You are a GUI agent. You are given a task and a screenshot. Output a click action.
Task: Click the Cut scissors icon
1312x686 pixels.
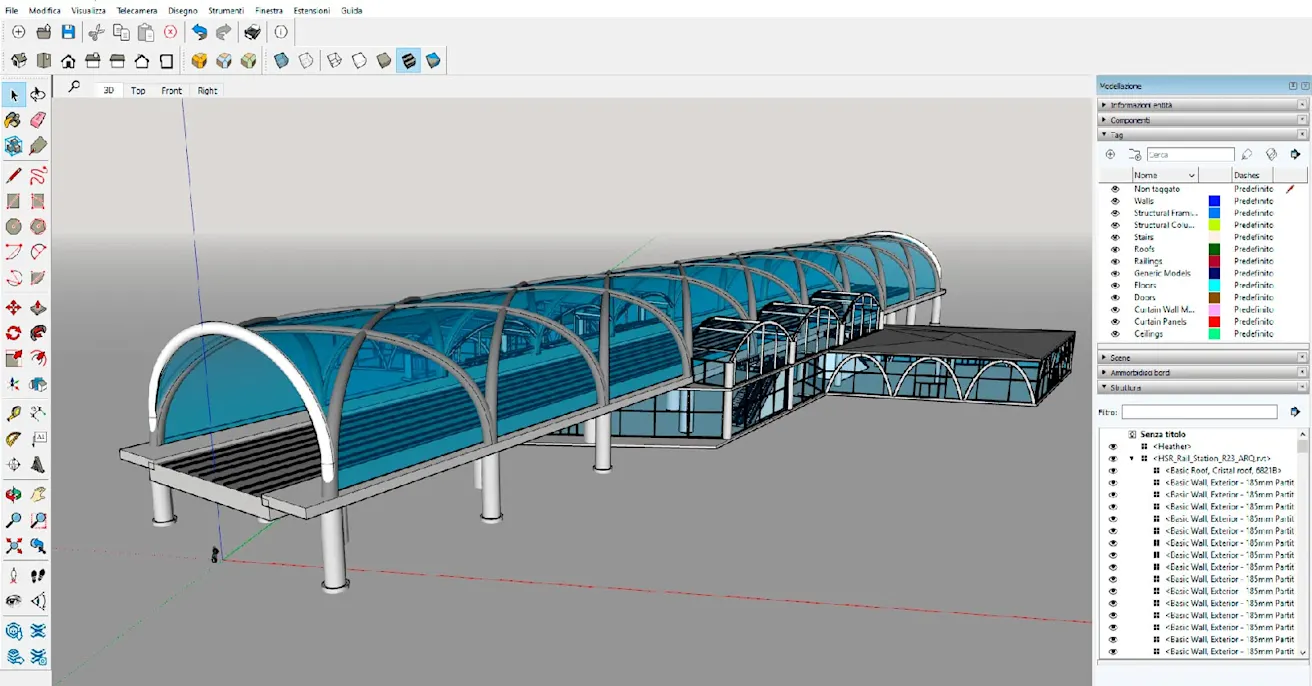point(97,32)
